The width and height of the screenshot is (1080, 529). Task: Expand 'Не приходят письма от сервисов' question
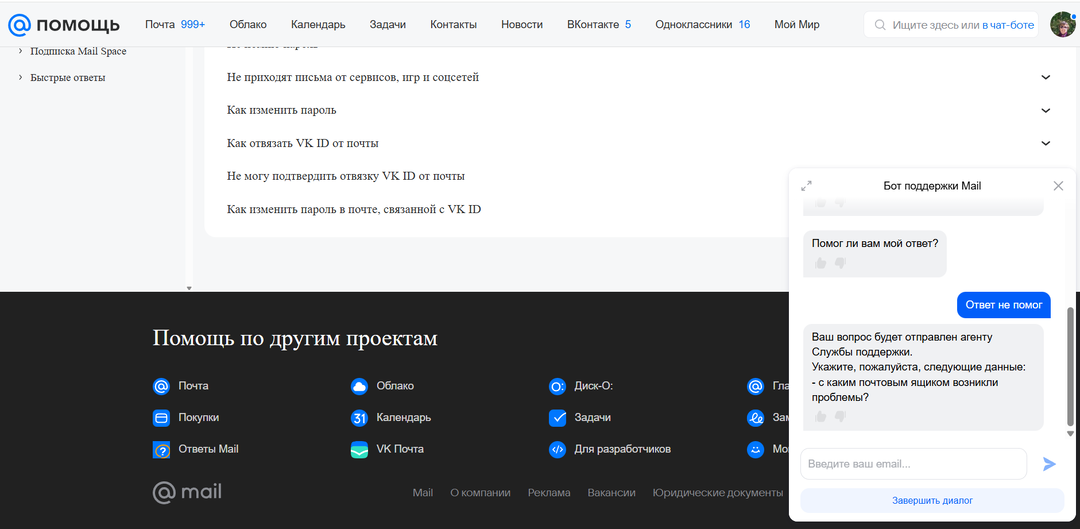point(1046,77)
